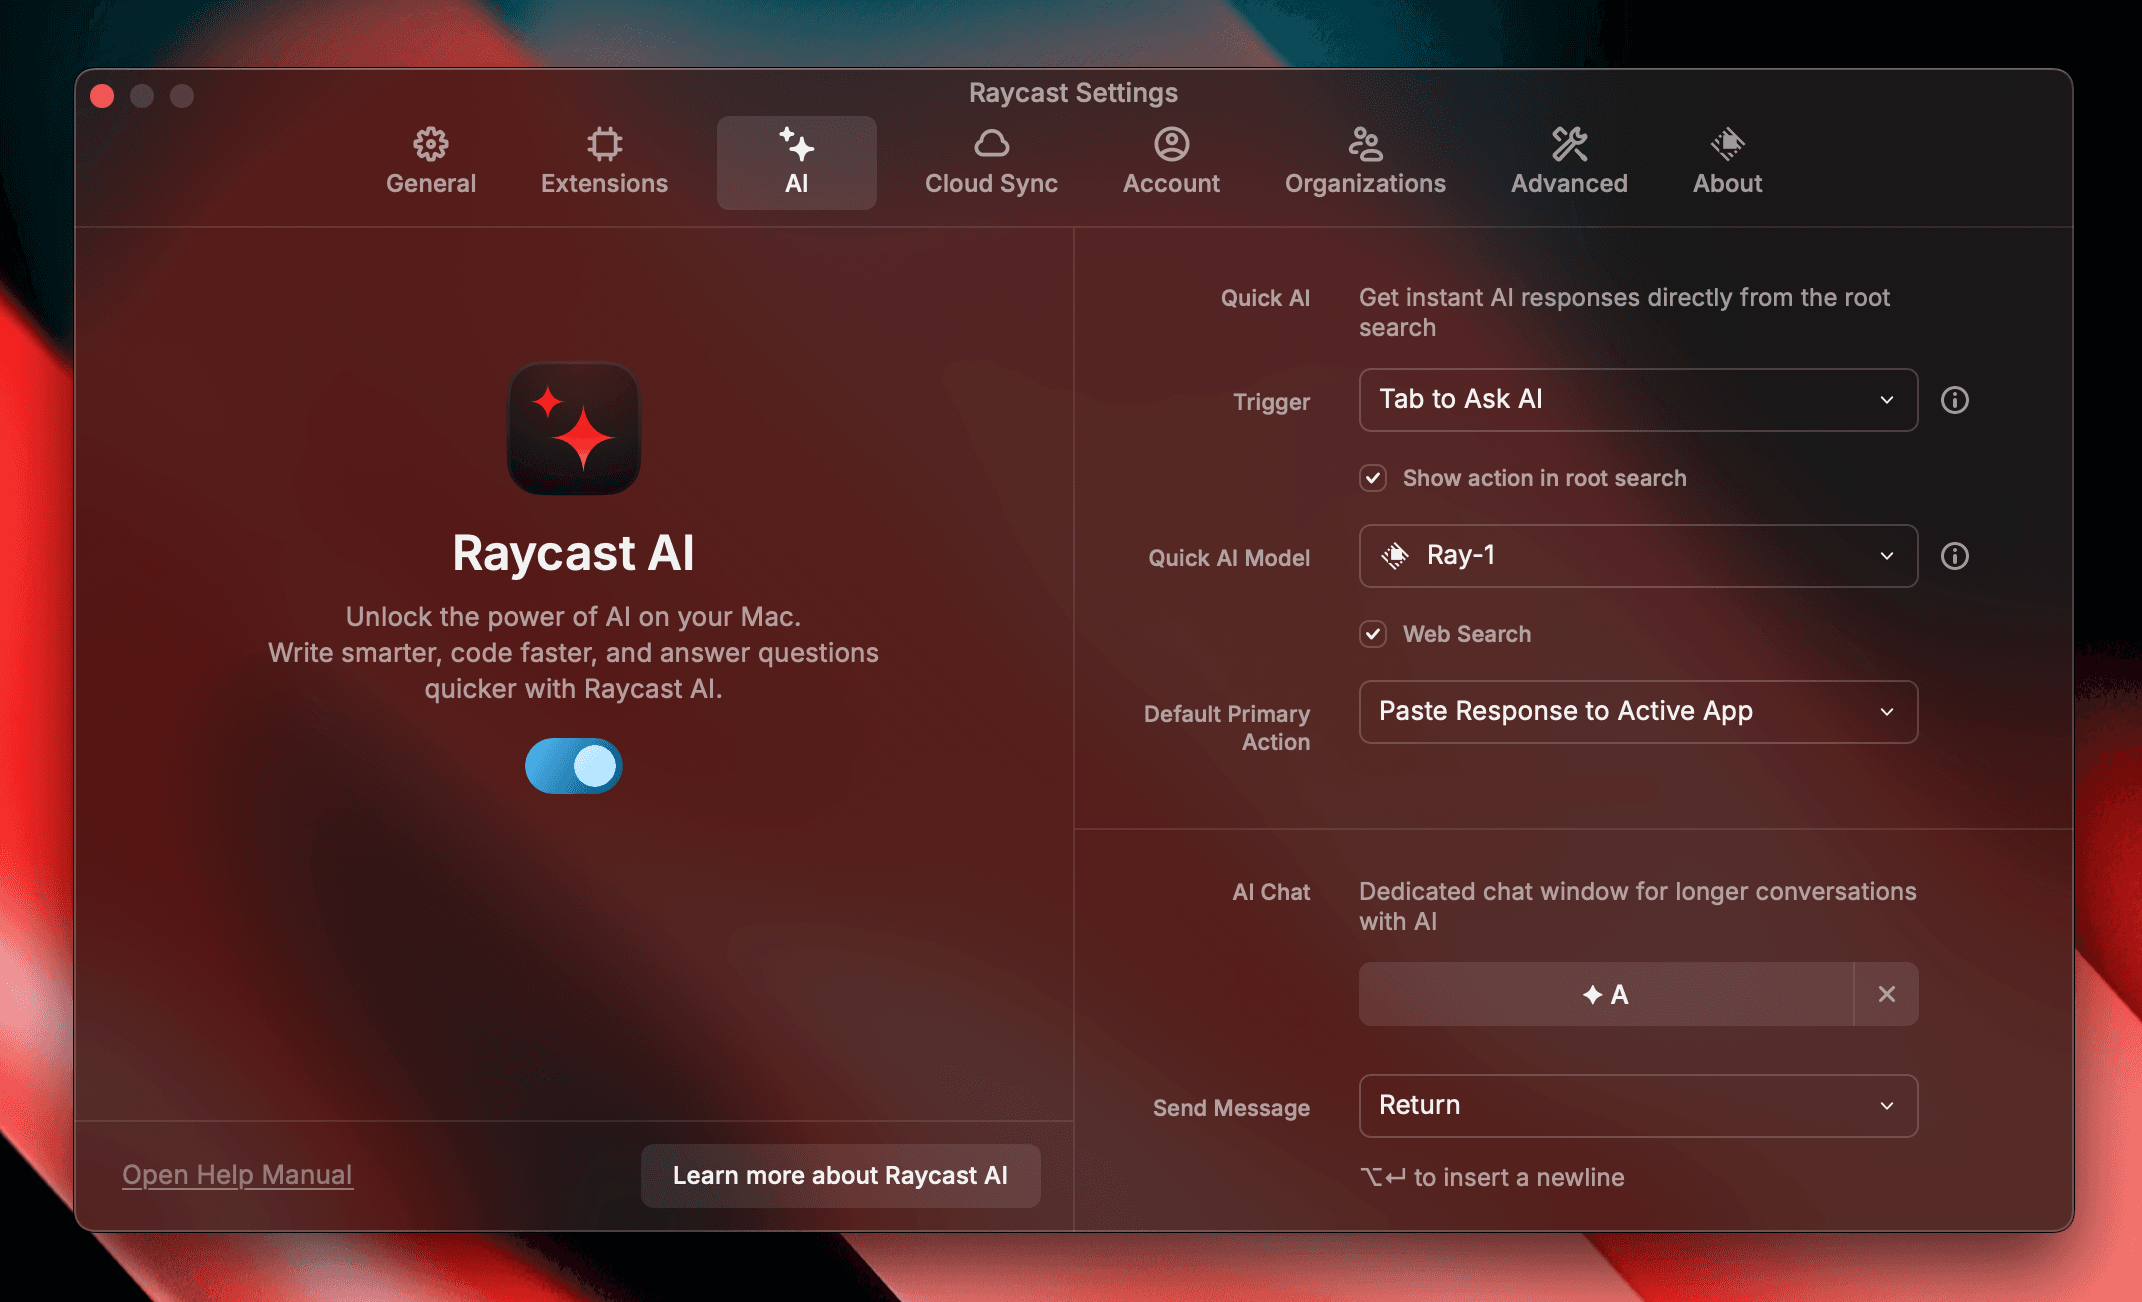The height and width of the screenshot is (1302, 2142).
Task: Click the Account profile icon
Action: point(1170,143)
